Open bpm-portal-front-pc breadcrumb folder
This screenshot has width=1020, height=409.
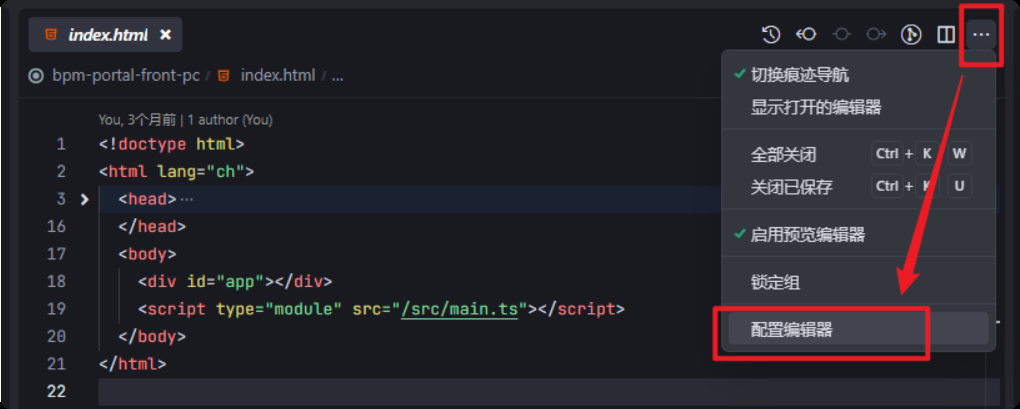click(126, 75)
